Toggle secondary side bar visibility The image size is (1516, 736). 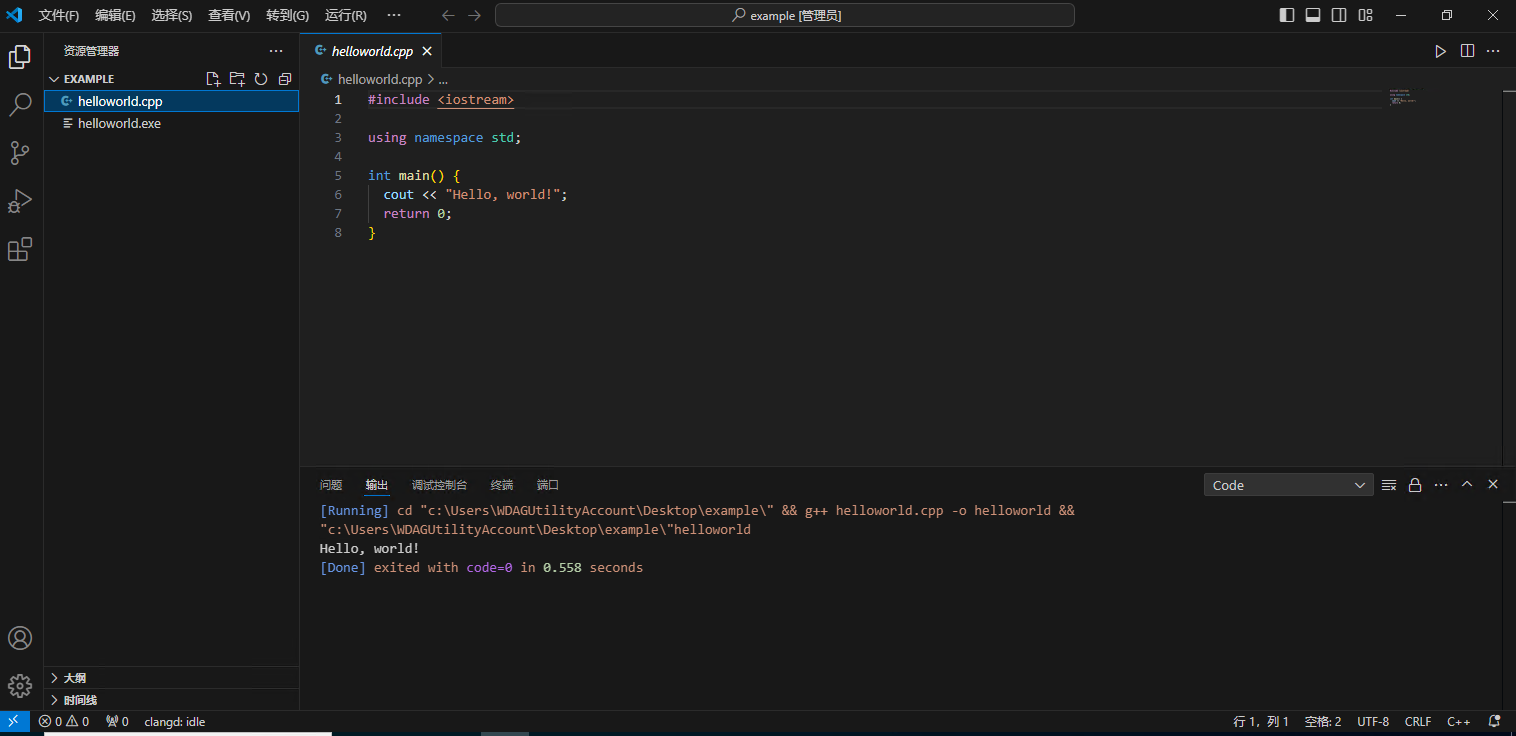1339,15
